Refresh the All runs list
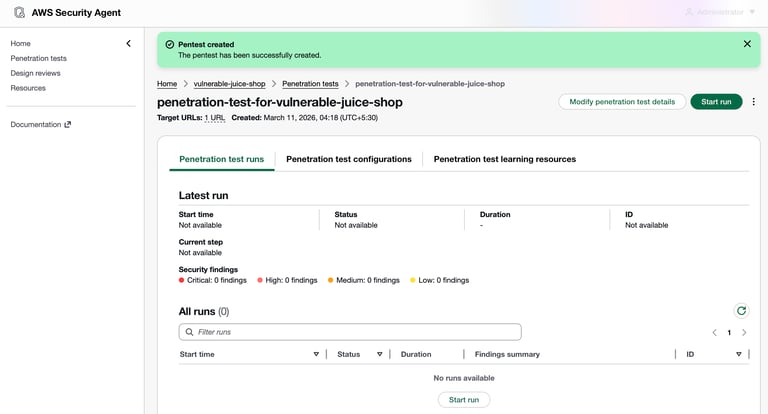The image size is (768, 414). point(742,311)
